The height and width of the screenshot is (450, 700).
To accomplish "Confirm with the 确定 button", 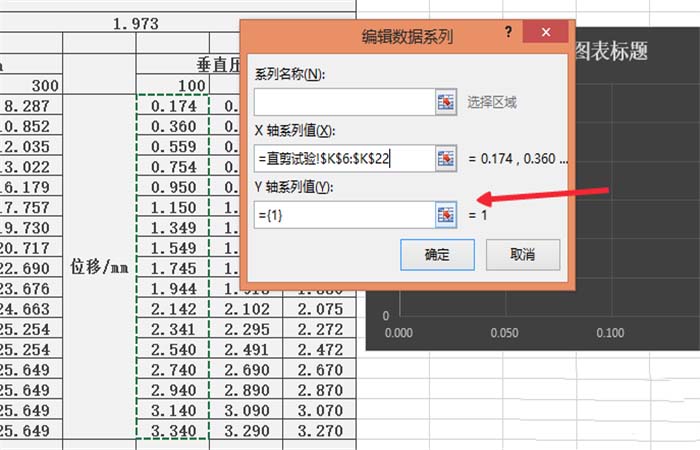I will click(x=436, y=254).
